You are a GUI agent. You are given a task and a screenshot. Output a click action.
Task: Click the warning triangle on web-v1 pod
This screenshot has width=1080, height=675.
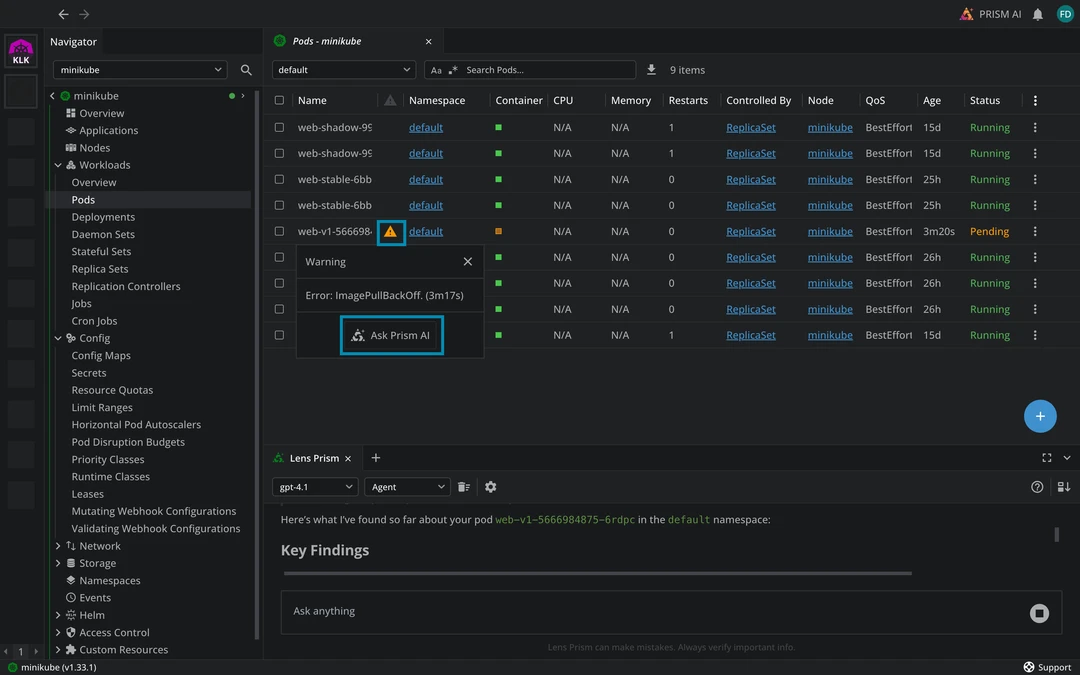390,232
